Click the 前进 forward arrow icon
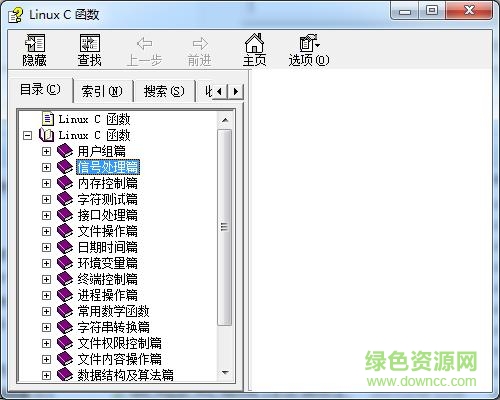 coord(200,43)
